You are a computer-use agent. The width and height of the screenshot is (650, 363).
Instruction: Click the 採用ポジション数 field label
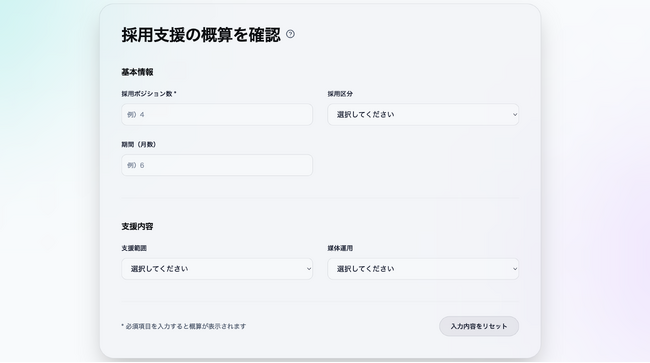149,94
